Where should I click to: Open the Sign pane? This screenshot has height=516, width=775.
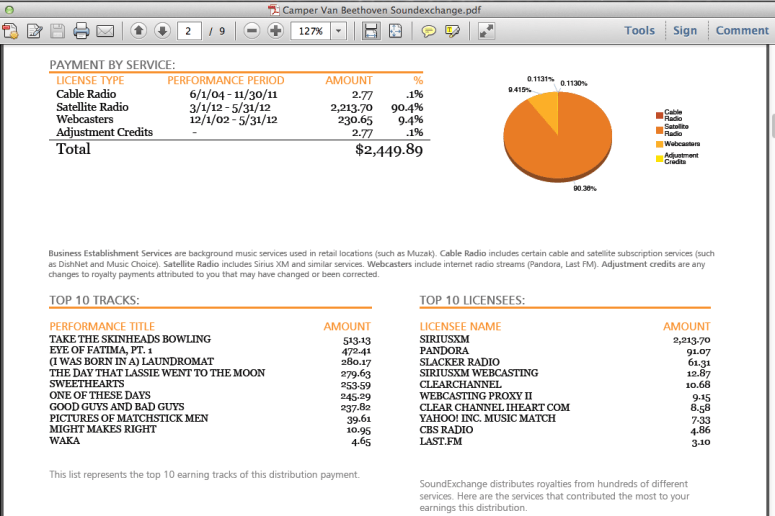point(685,31)
